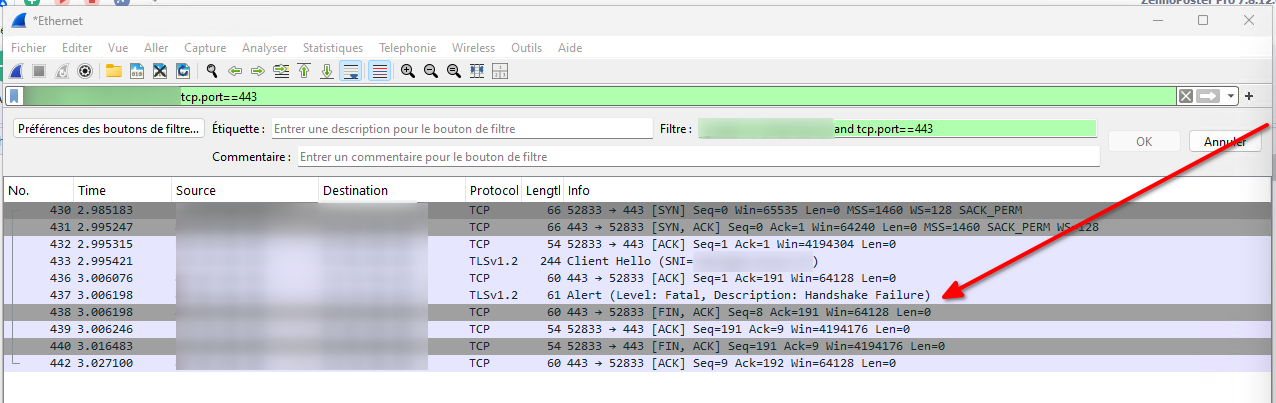The height and width of the screenshot is (403, 1276).
Task: Expand recent display filters dropdown
Action: (x=1231, y=96)
